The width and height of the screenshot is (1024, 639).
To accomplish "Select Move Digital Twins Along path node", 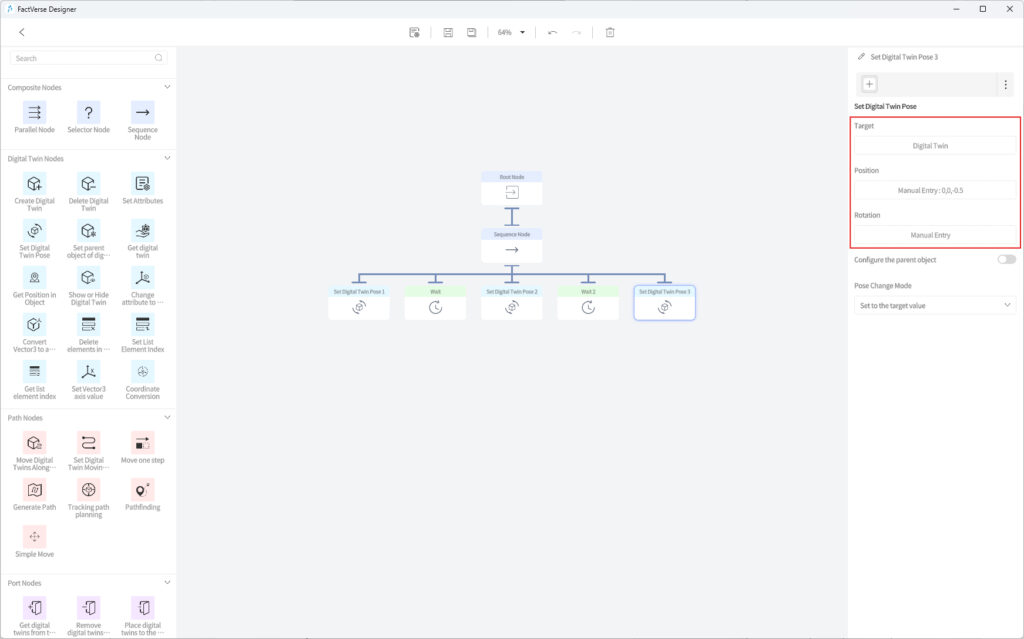I will (35, 443).
